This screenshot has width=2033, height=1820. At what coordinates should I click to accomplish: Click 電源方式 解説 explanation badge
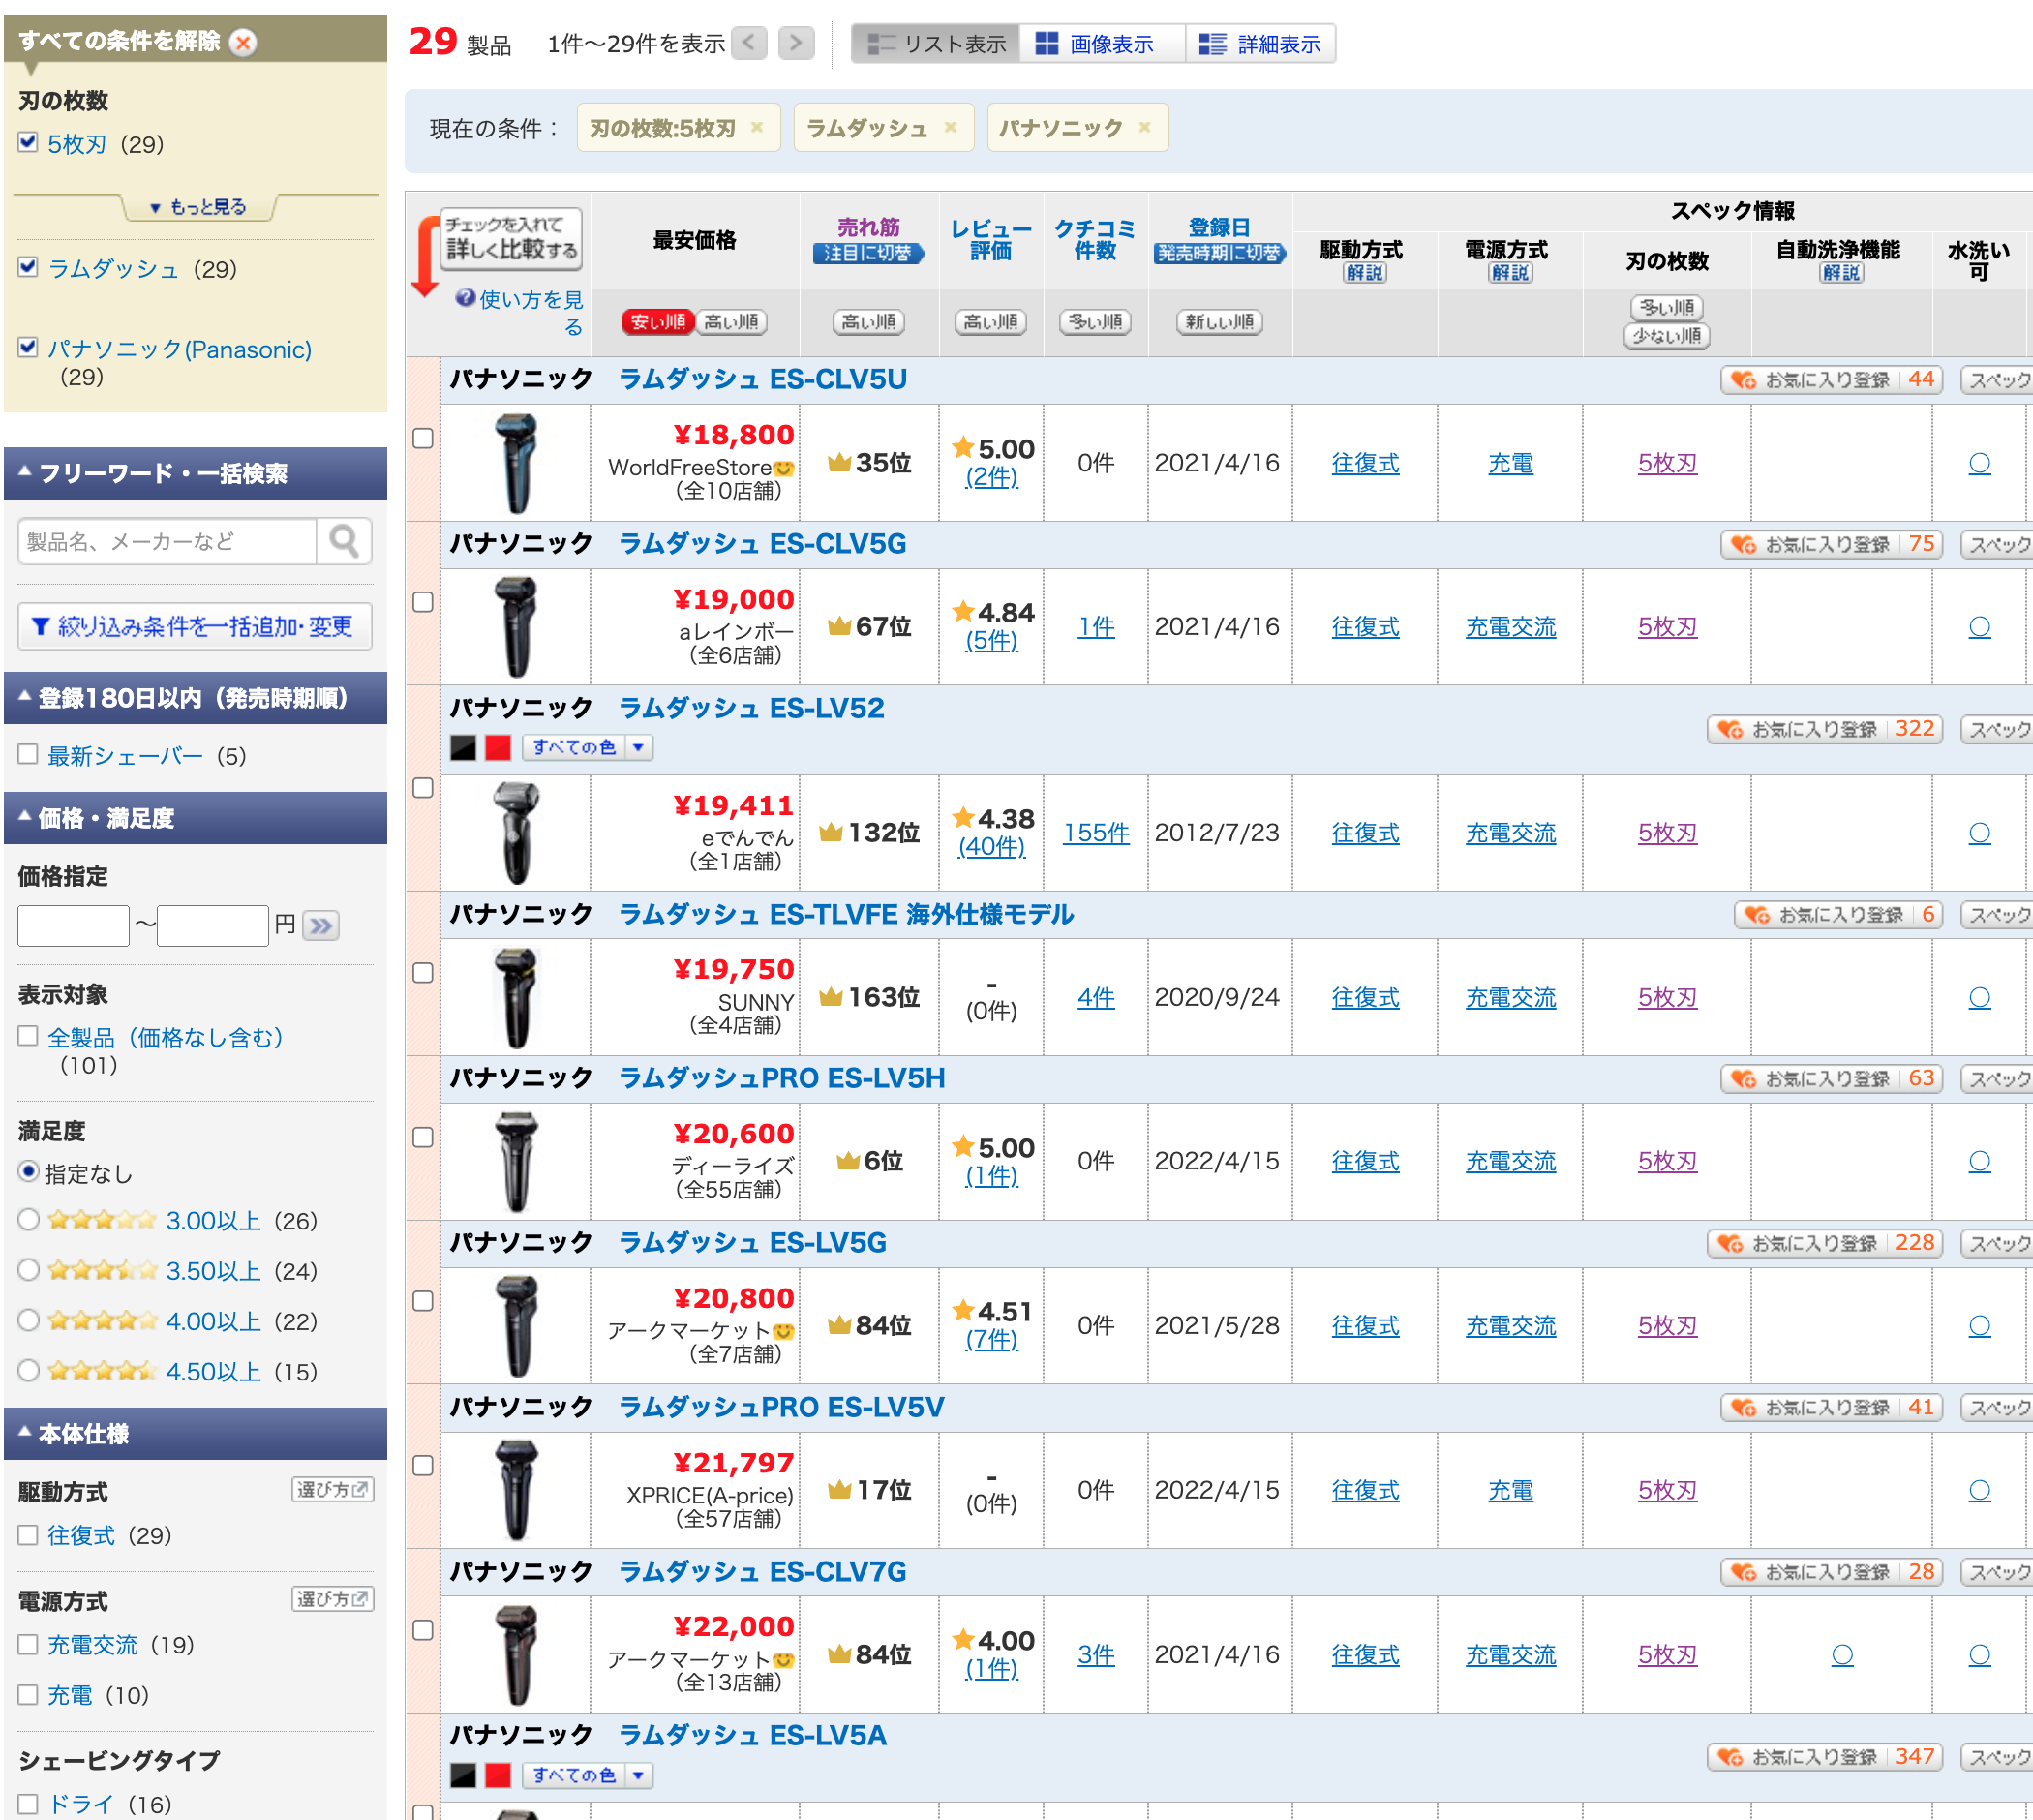[1509, 272]
